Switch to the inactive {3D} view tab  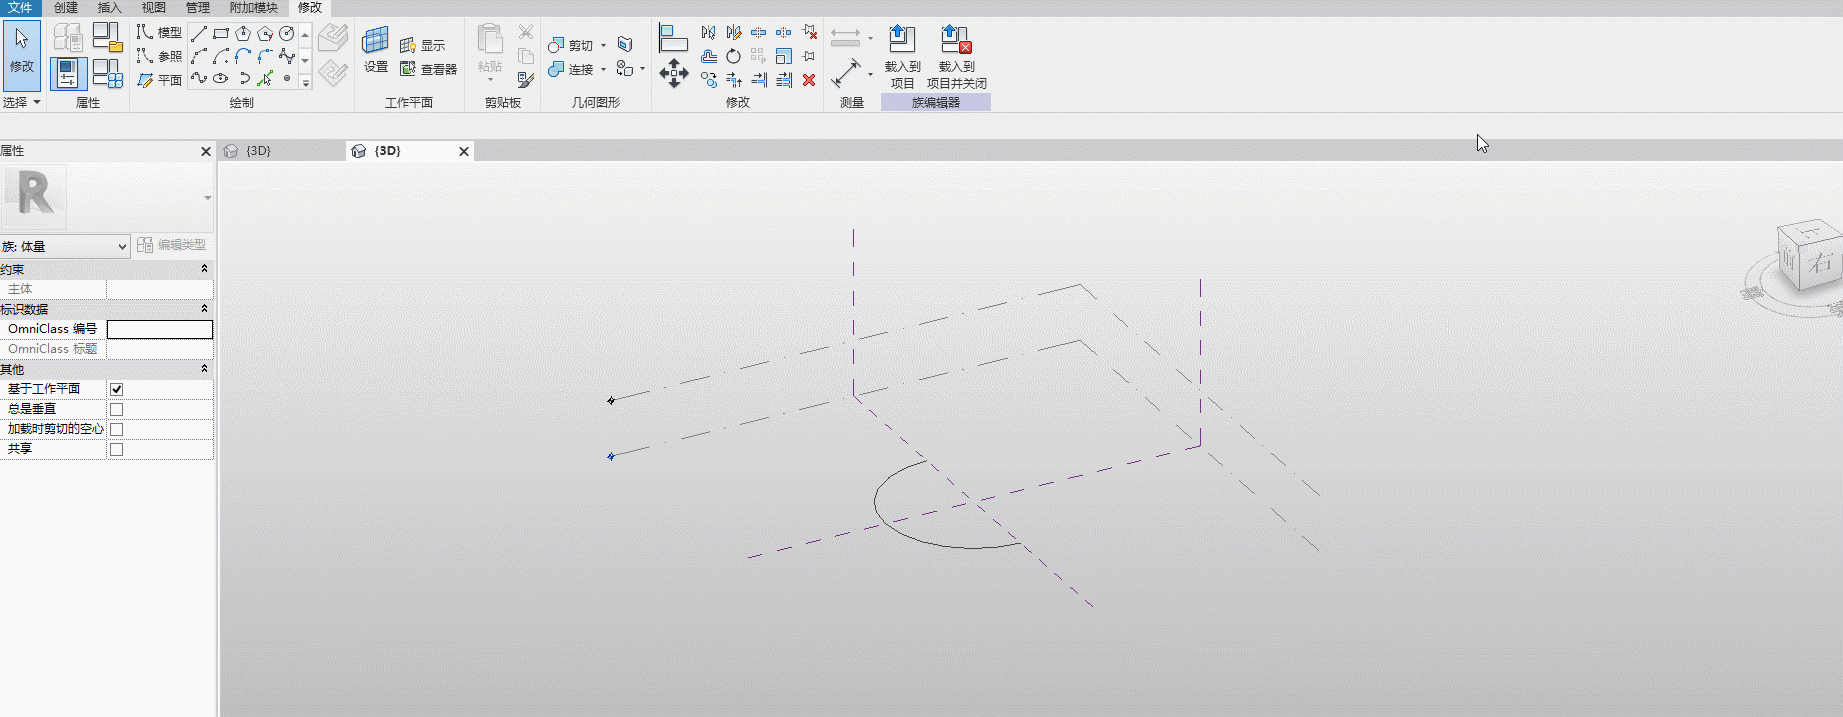tap(281, 151)
